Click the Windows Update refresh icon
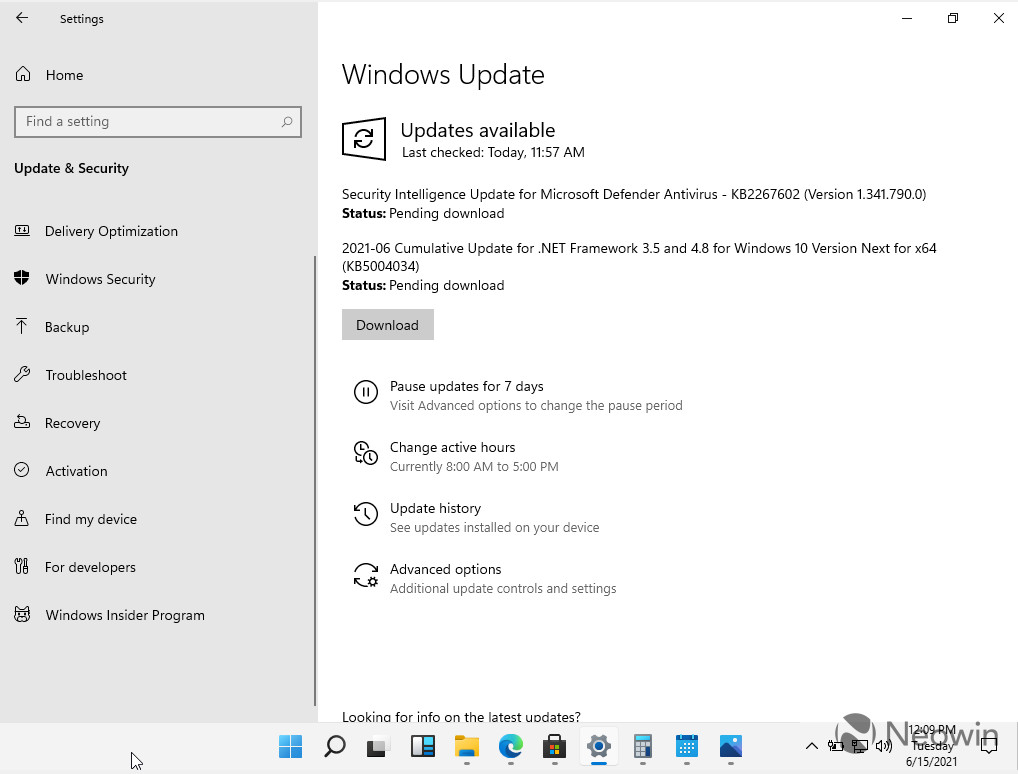 tap(363, 140)
